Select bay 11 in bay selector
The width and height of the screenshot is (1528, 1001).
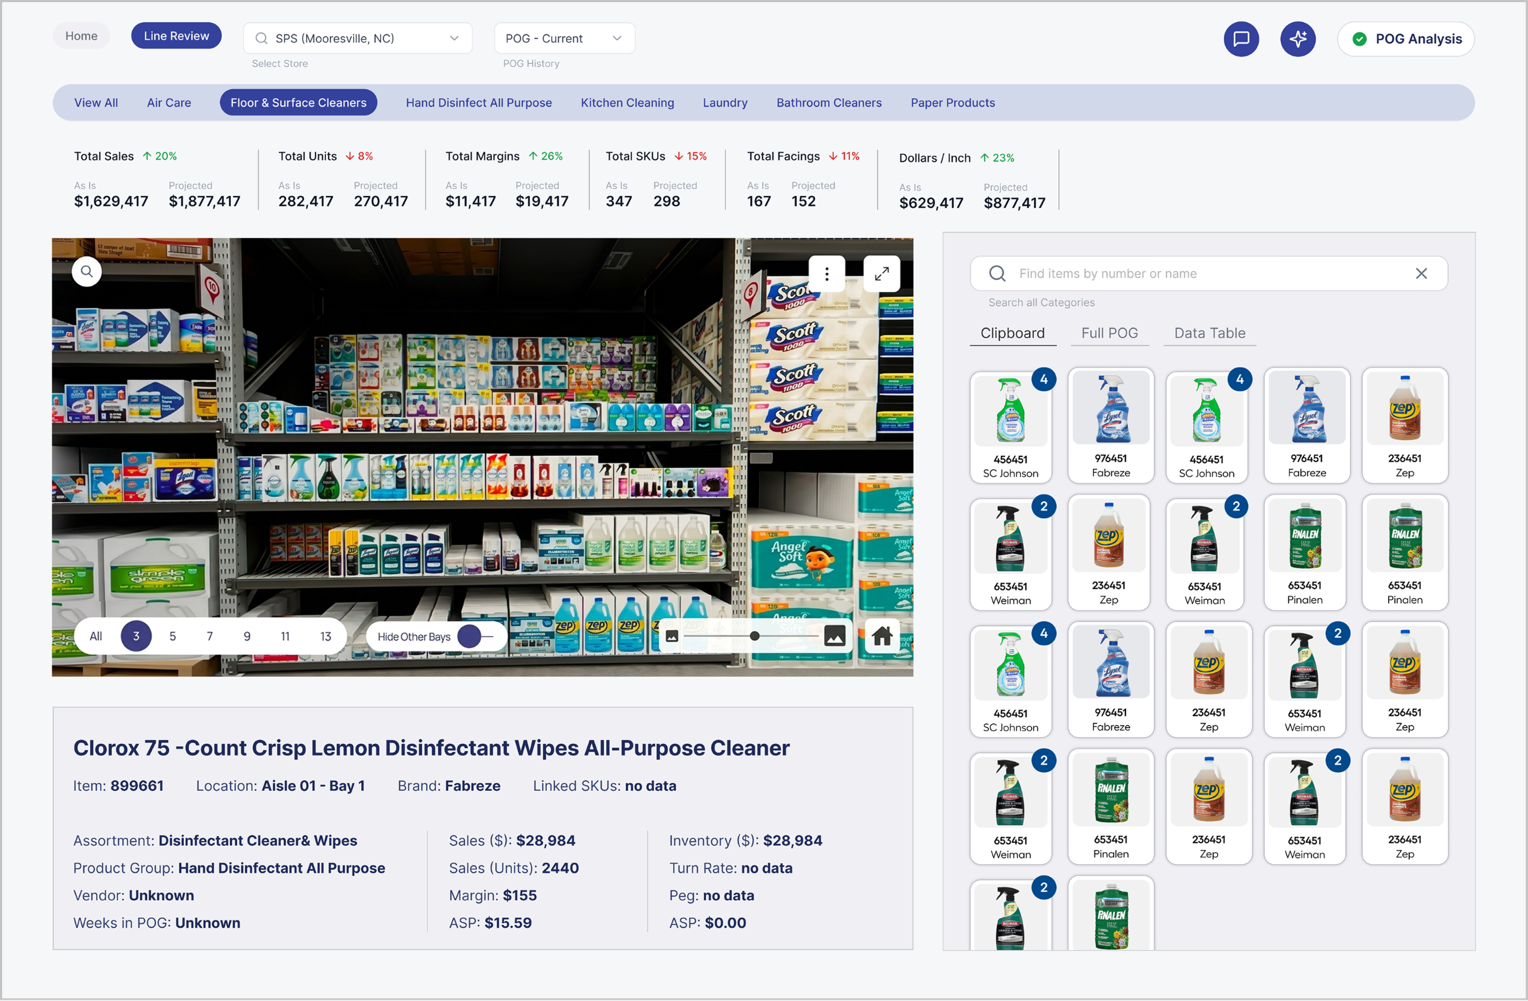tap(285, 636)
